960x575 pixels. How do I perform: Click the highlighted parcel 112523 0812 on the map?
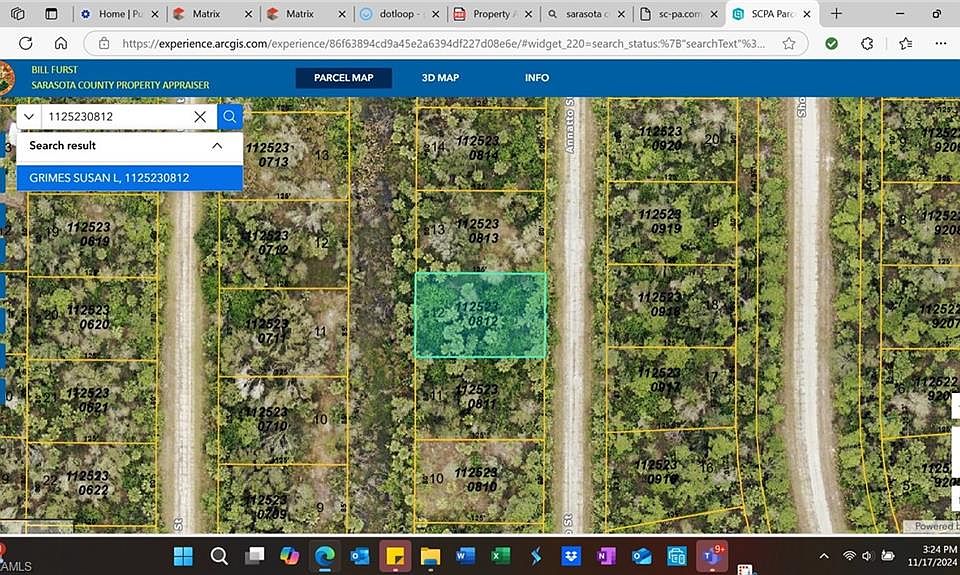point(481,315)
